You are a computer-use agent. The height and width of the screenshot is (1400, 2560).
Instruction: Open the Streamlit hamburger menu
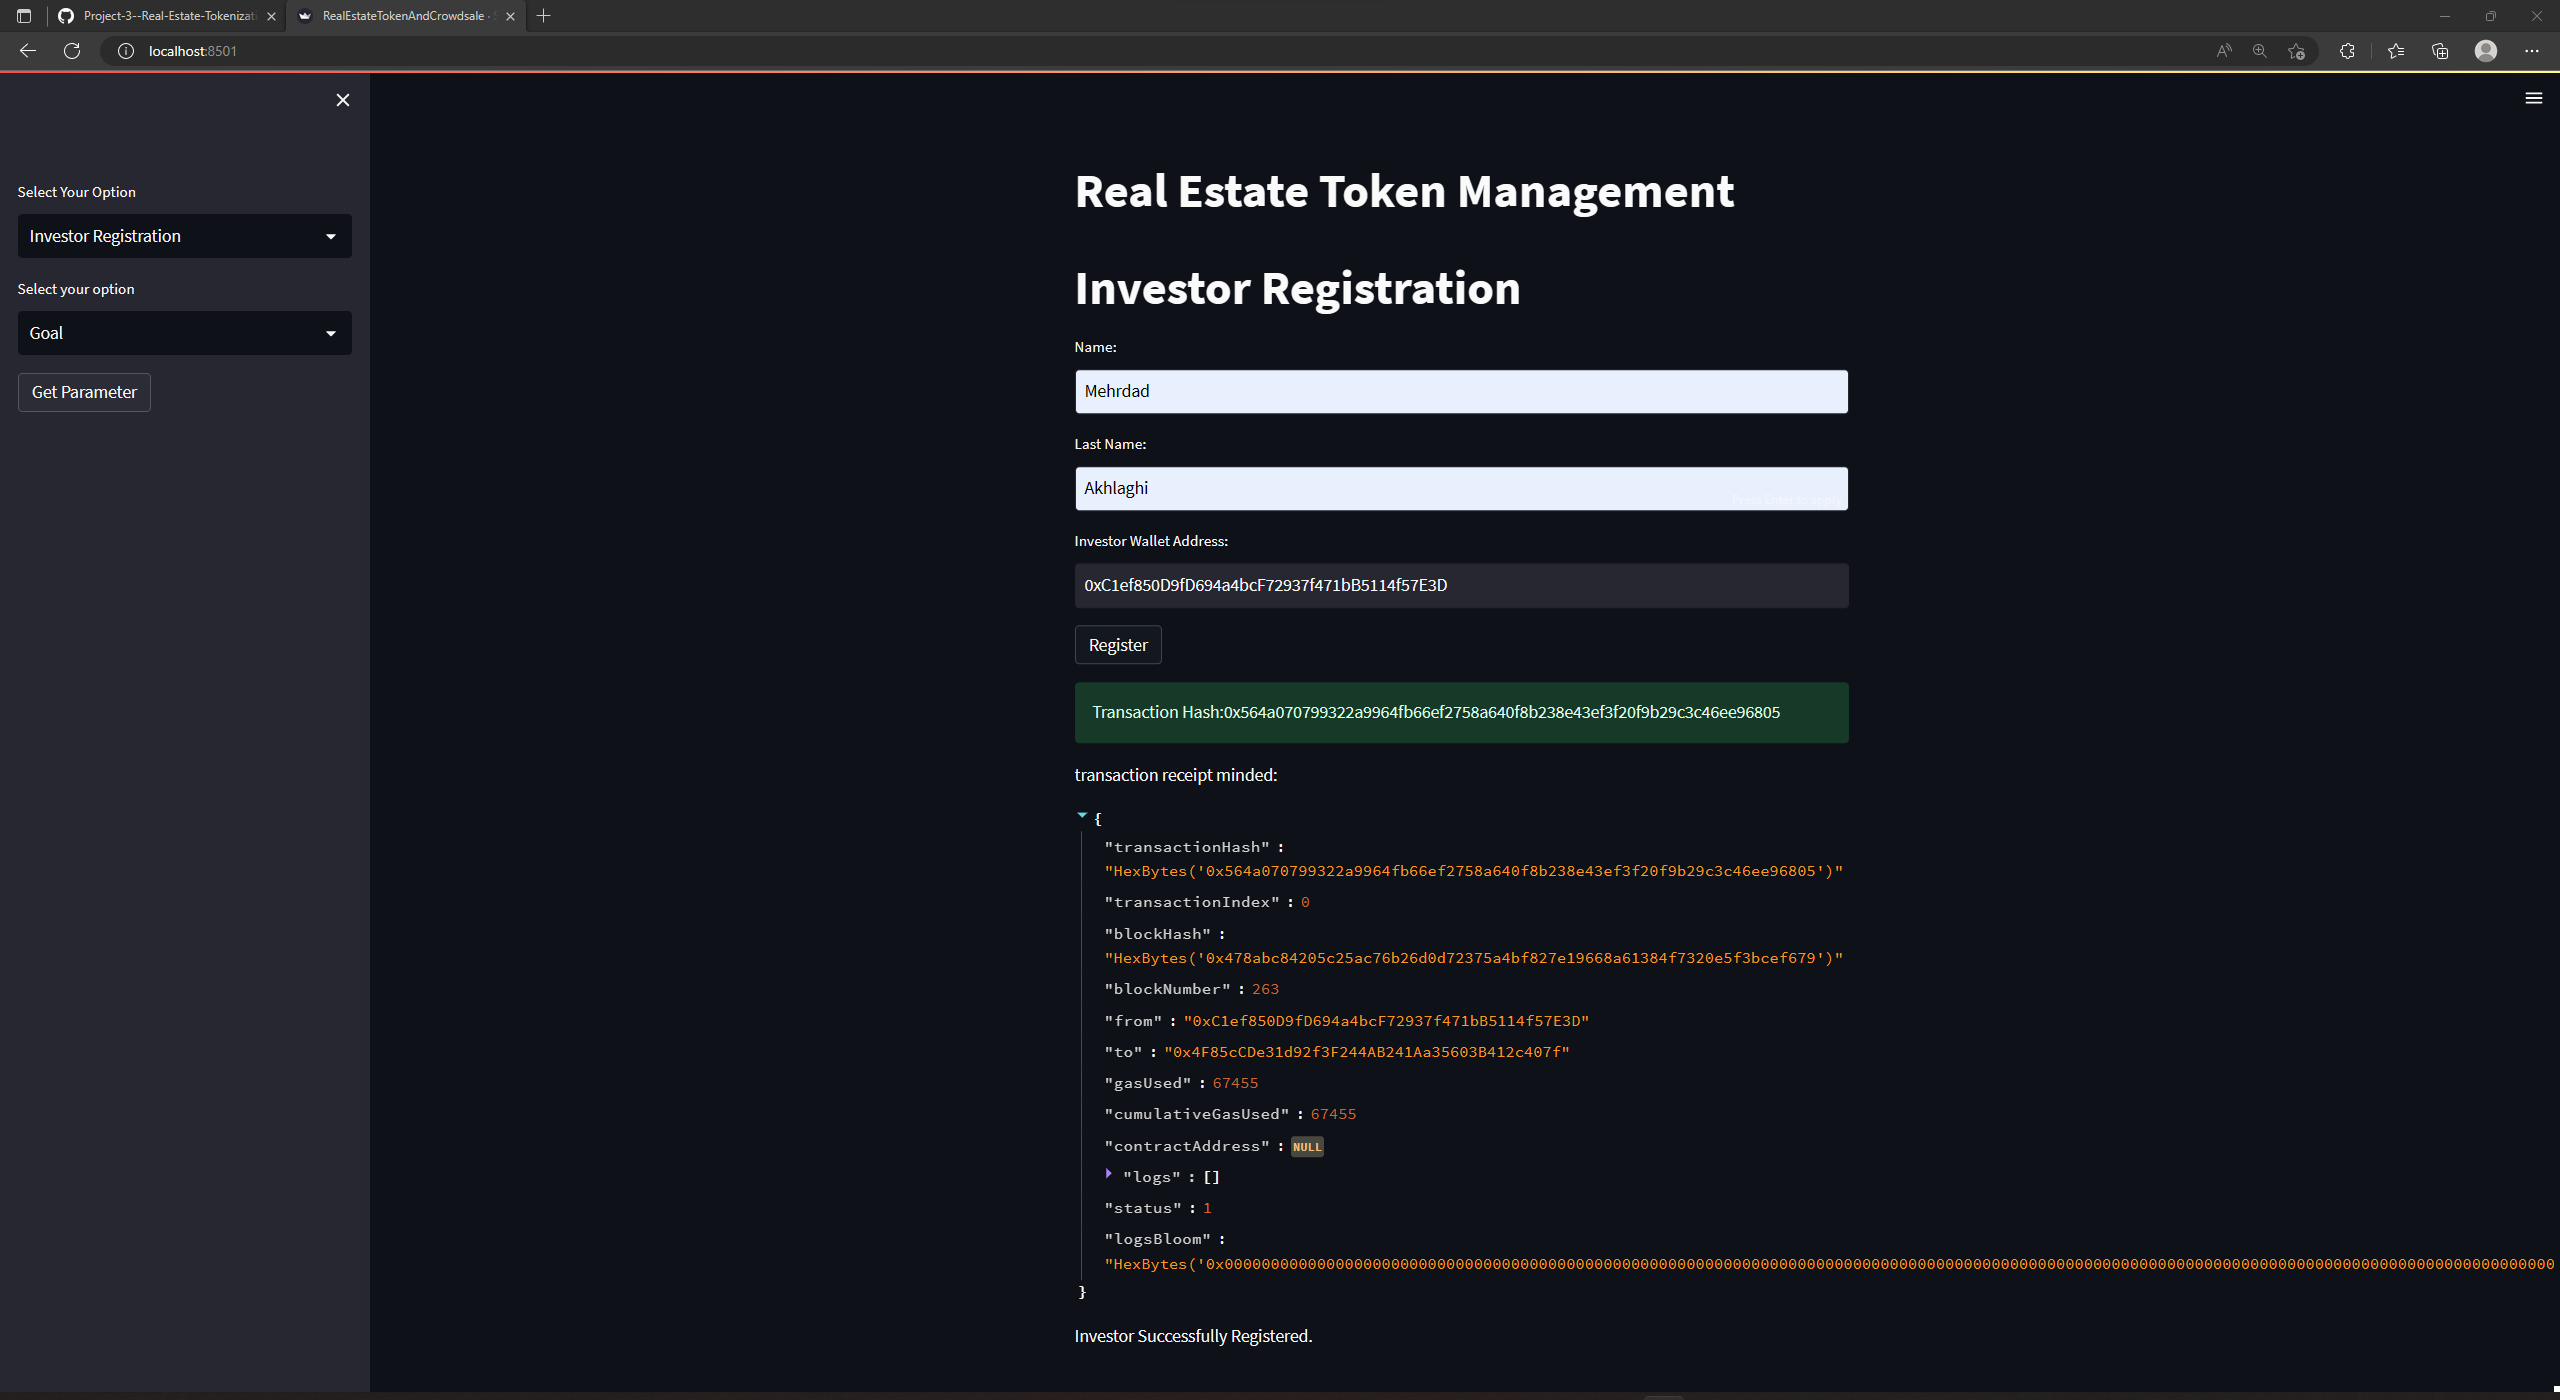coord(2534,97)
